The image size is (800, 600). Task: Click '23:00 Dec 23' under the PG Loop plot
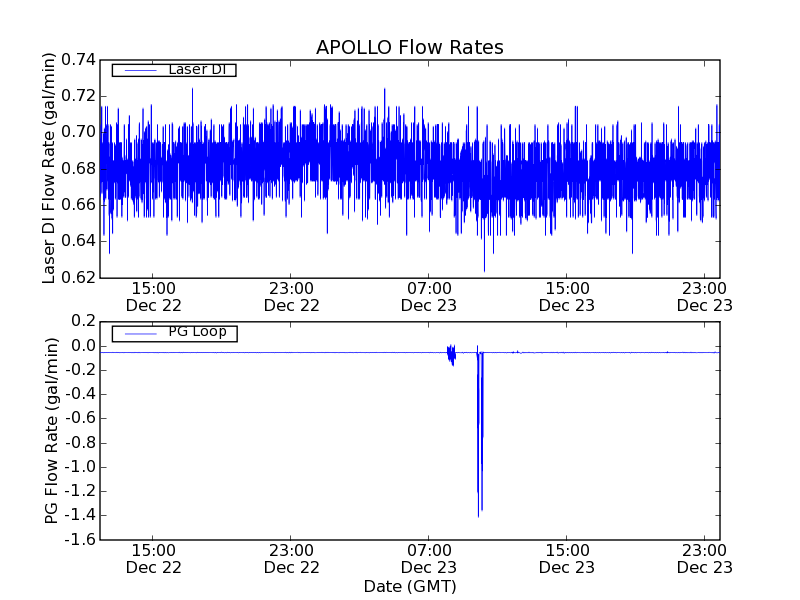click(x=705, y=559)
